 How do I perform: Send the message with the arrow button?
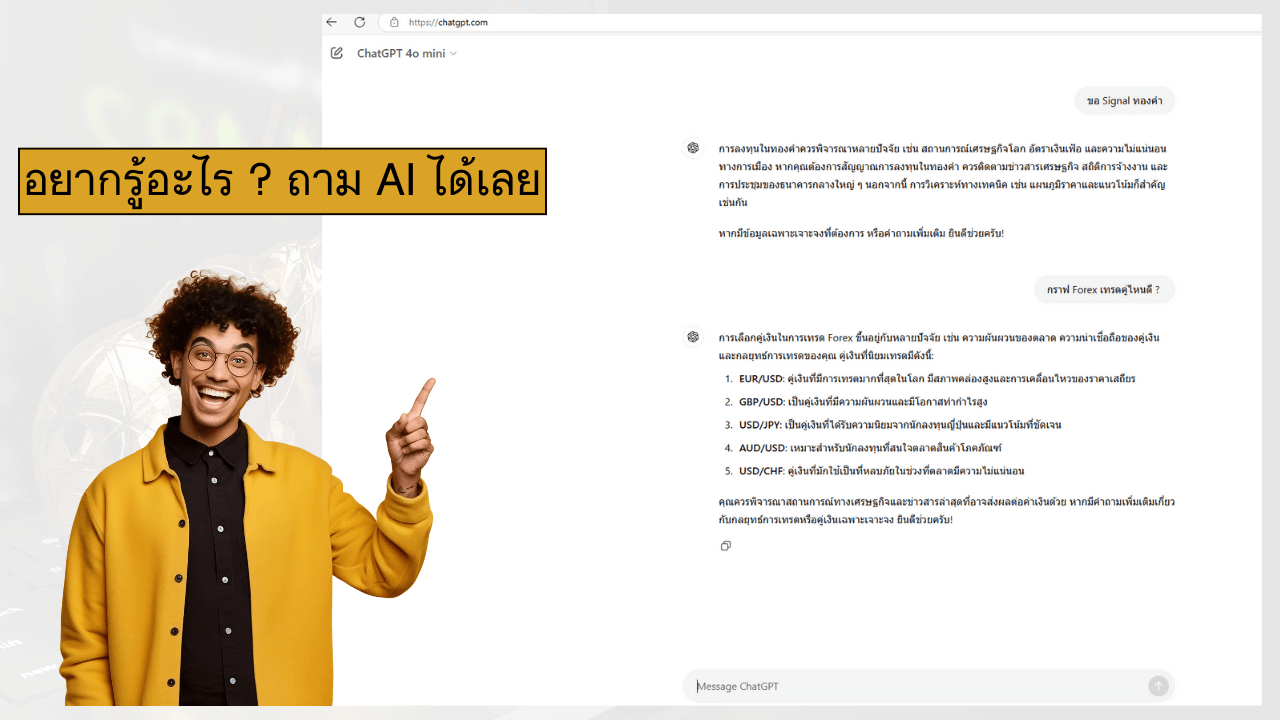click(1158, 686)
